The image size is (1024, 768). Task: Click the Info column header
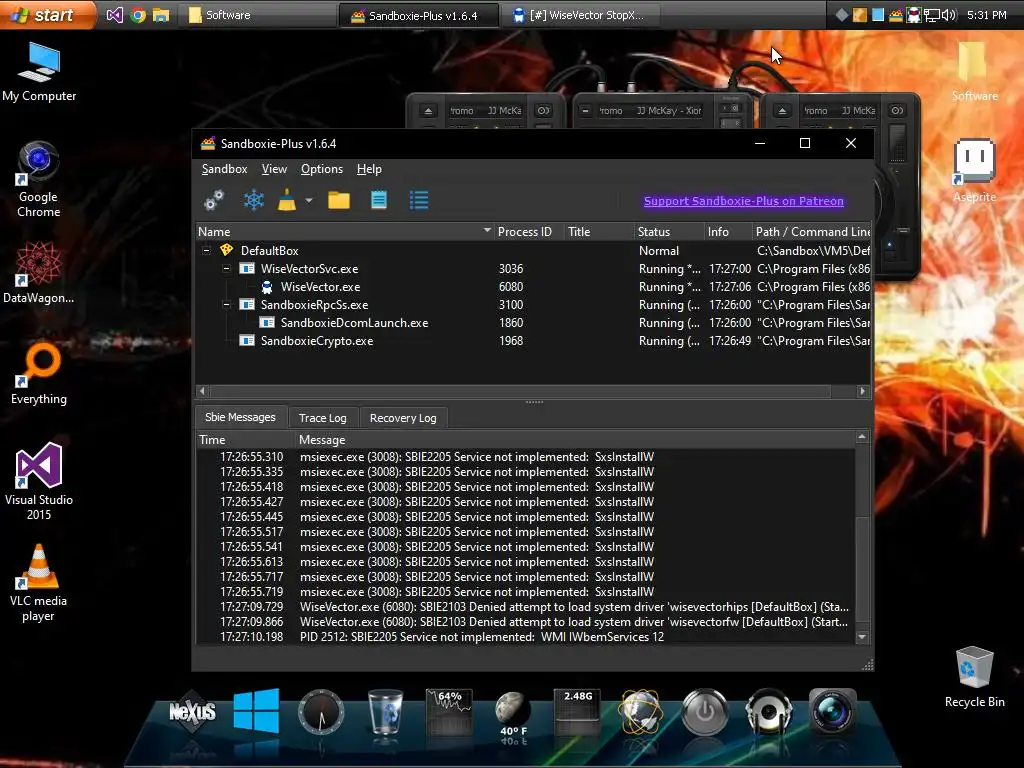(728, 232)
